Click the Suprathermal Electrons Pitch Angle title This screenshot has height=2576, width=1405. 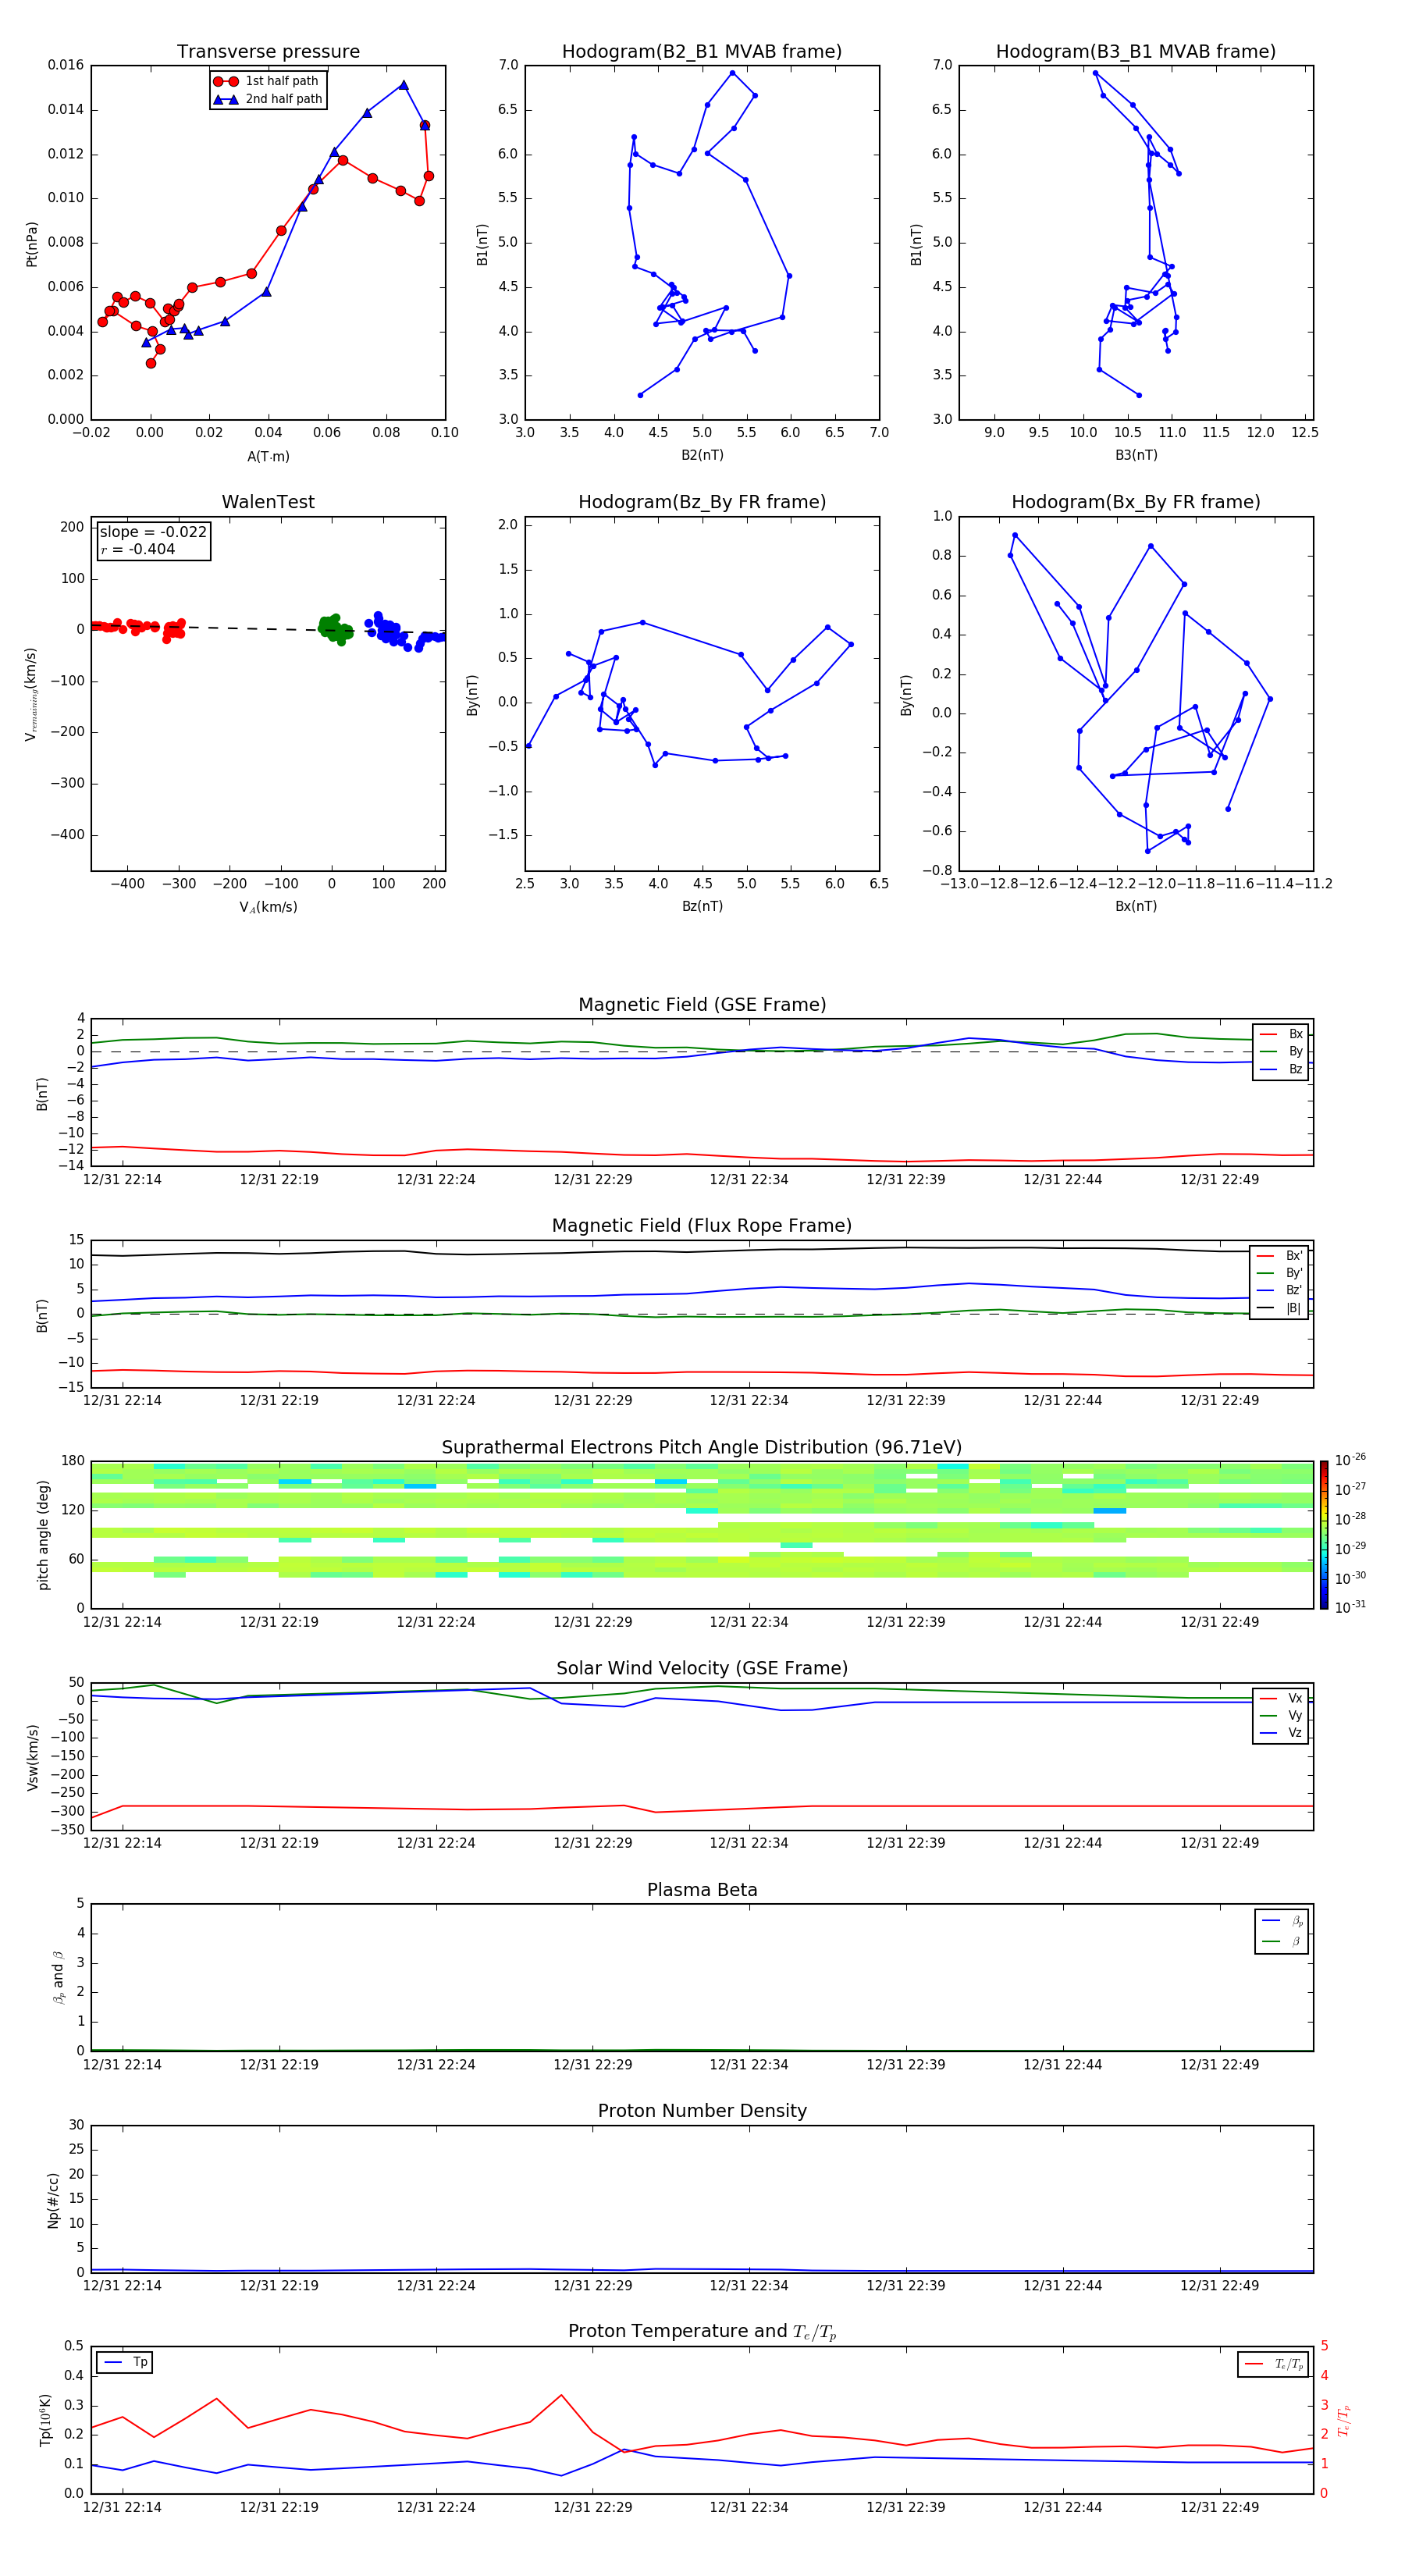coord(702,1447)
